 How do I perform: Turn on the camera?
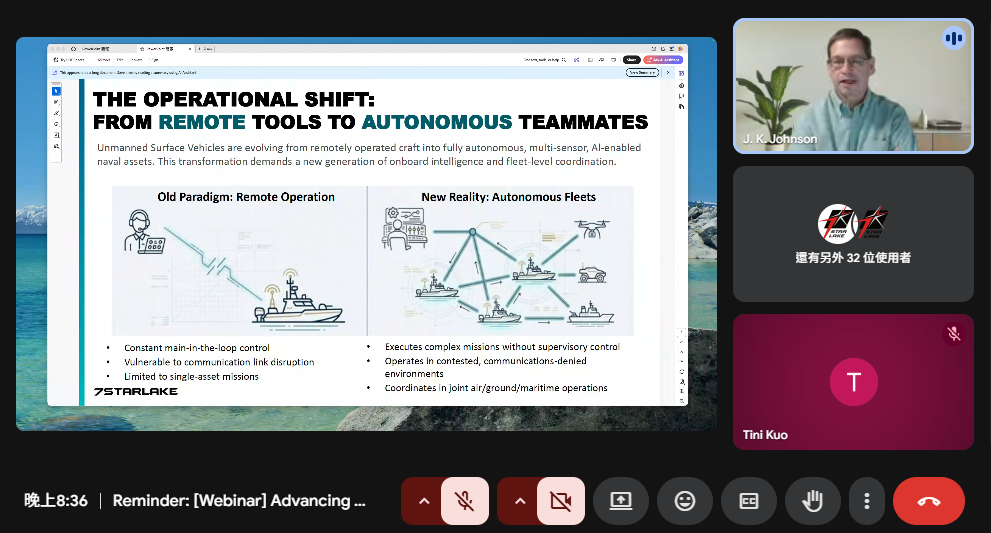(561, 501)
